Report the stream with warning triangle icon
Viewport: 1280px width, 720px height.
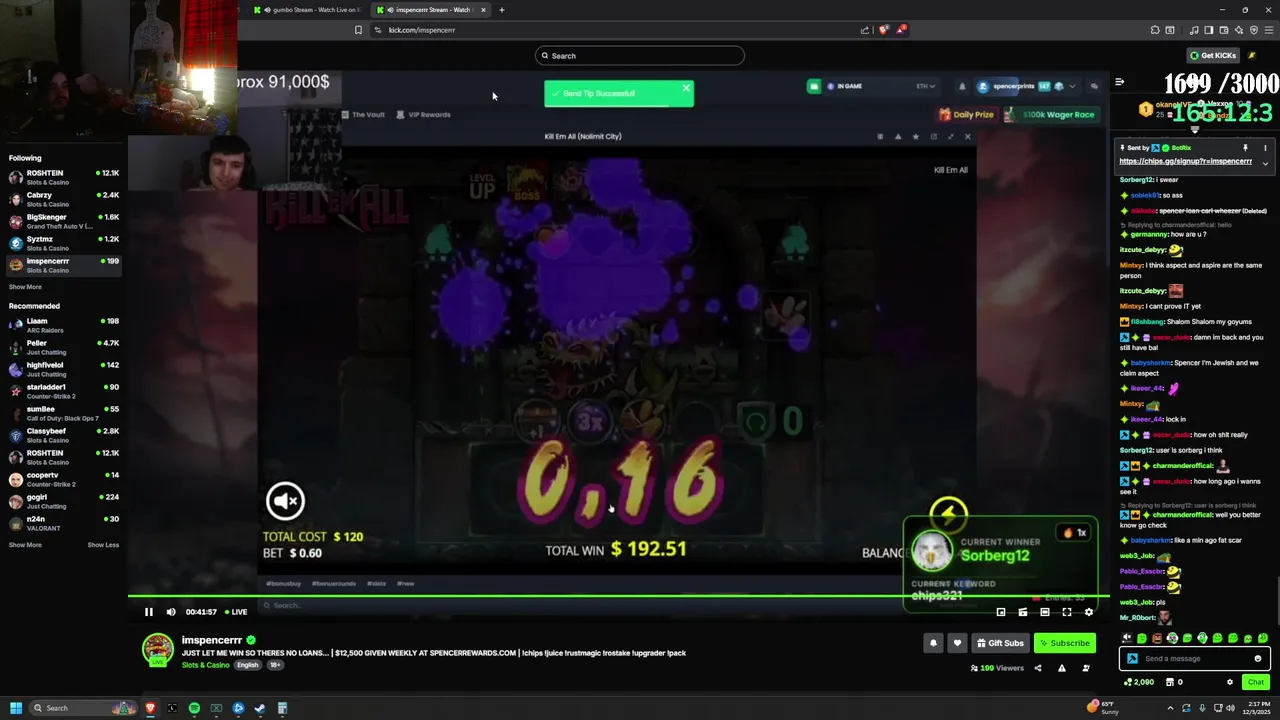tap(1062, 668)
